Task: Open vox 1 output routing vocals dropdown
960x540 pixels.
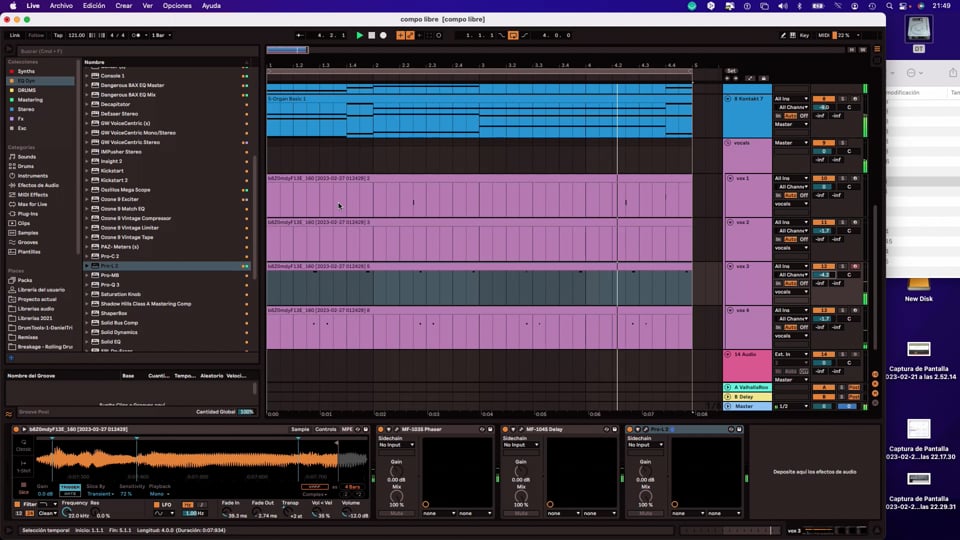Action: point(791,204)
